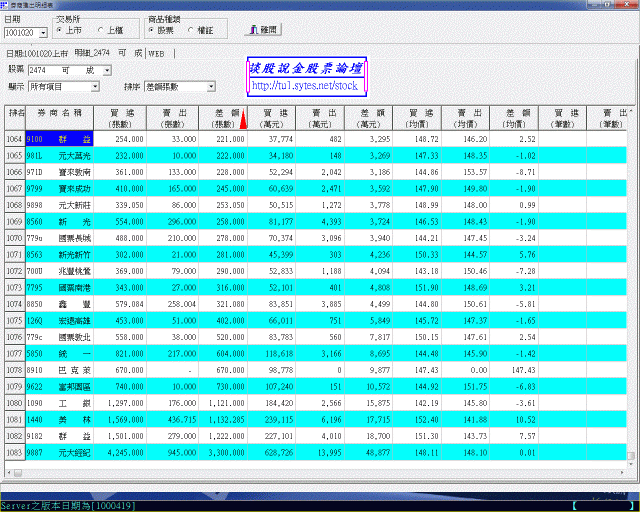Click the 離開 exit button
The width and height of the screenshot is (640, 512).
click(263, 30)
